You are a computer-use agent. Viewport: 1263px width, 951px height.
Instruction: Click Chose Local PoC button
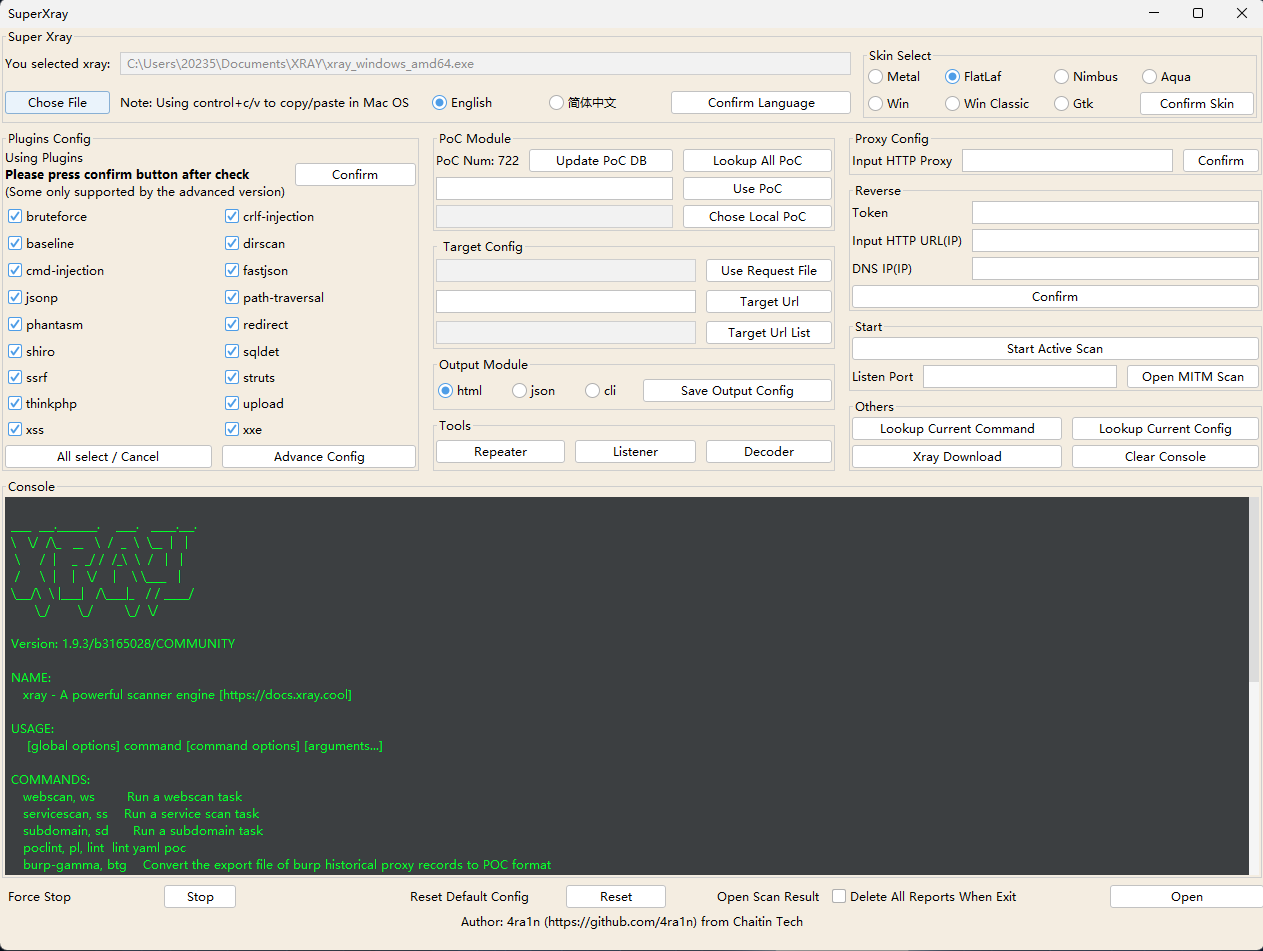click(x=757, y=217)
